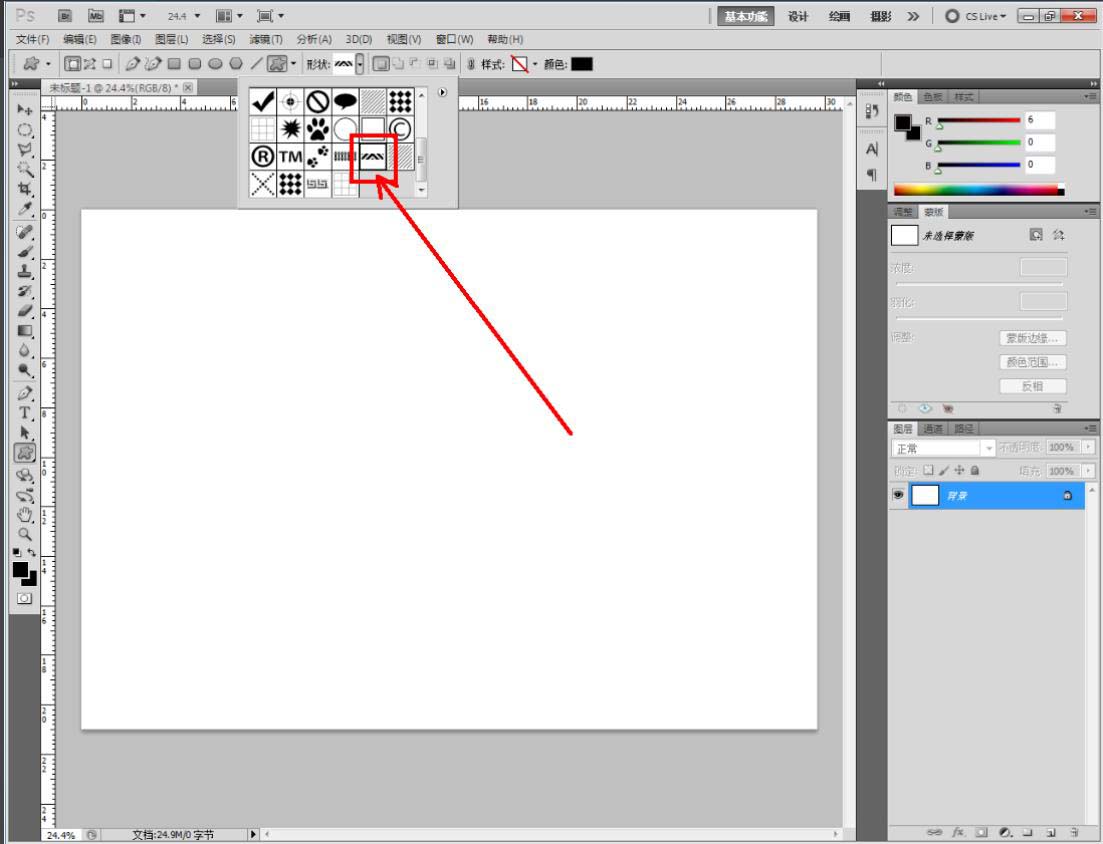Select the Horizontal Type tool

coord(25,413)
